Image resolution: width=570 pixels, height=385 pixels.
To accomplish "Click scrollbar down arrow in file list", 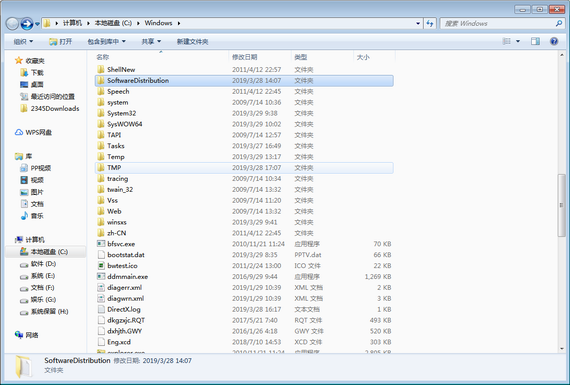I will [x=562, y=349].
